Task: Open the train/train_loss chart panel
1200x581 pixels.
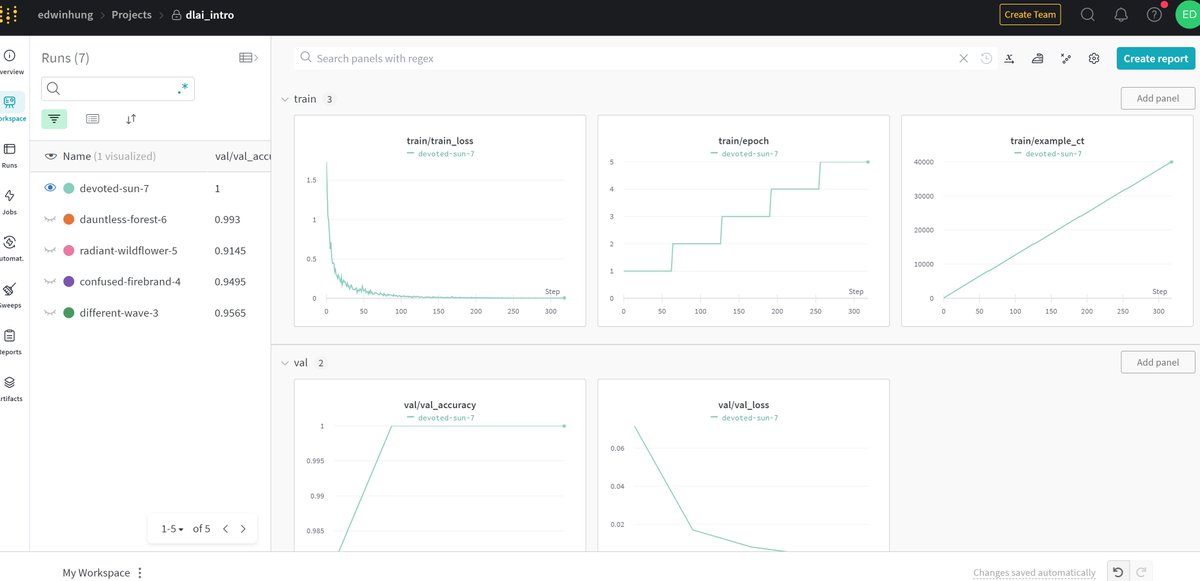Action: tap(439, 220)
